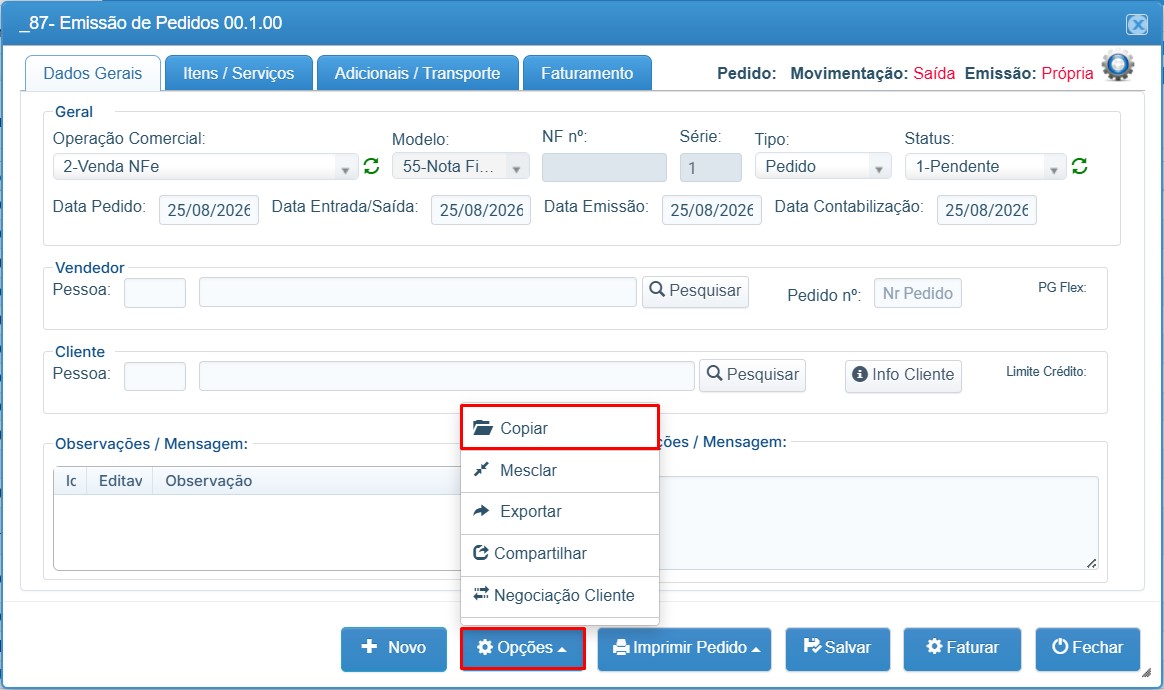The height and width of the screenshot is (690, 1164).
Task: Focus the Cliente name field
Action: 447,376
